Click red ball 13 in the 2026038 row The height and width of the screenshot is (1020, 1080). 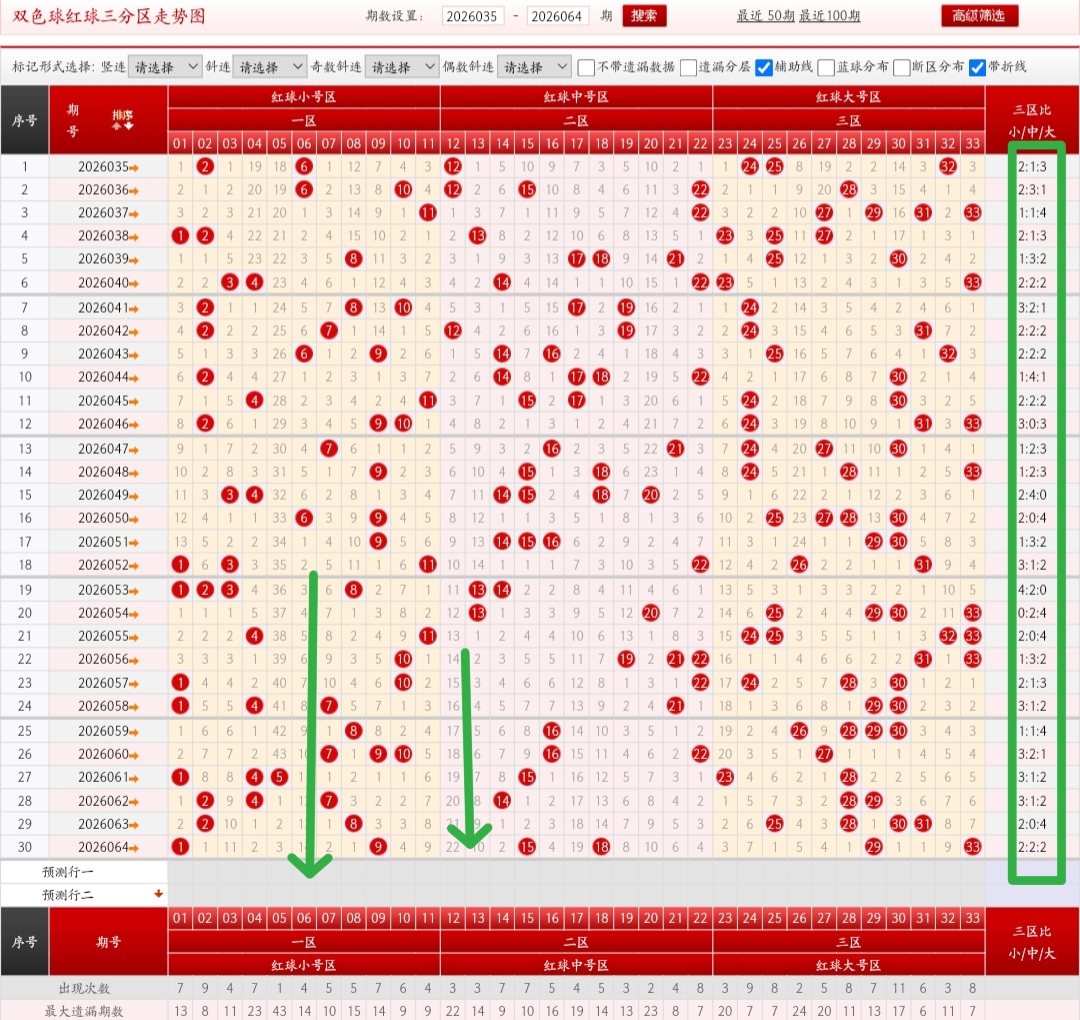477,236
